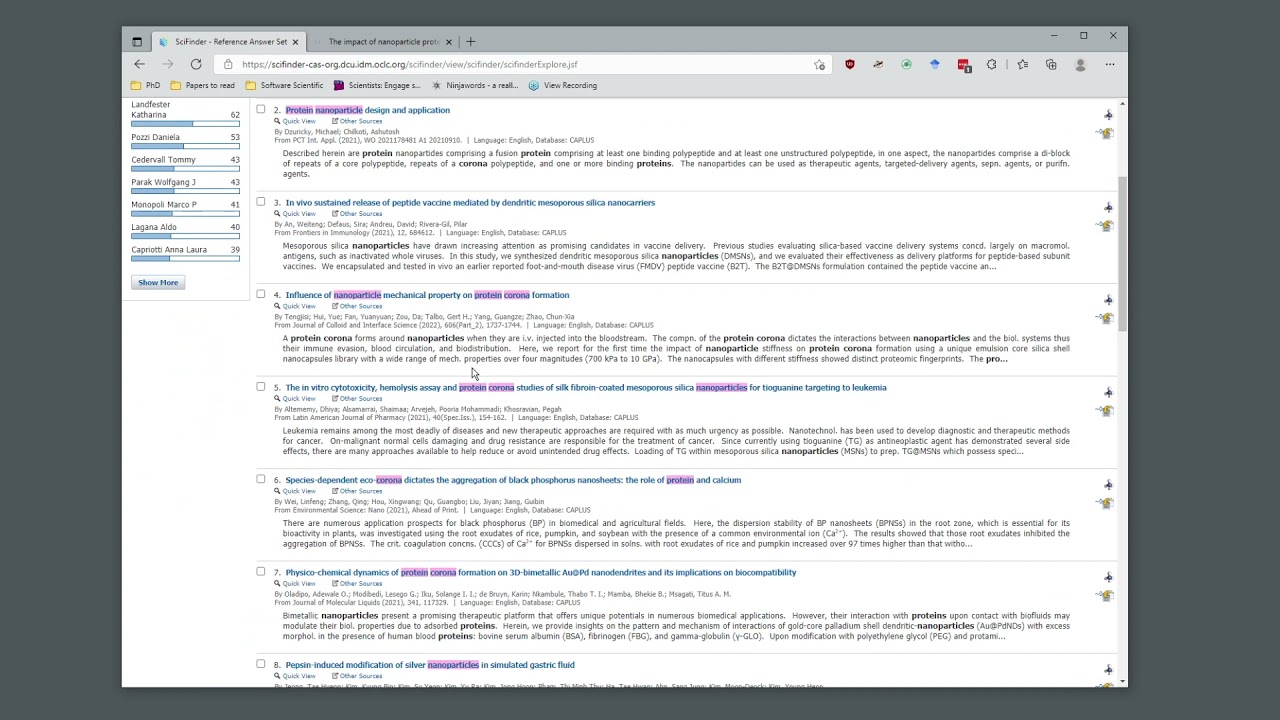Viewport: 1280px width, 720px height.
Task: Open the browser Extensions puzzle icon
Action: 992,64
